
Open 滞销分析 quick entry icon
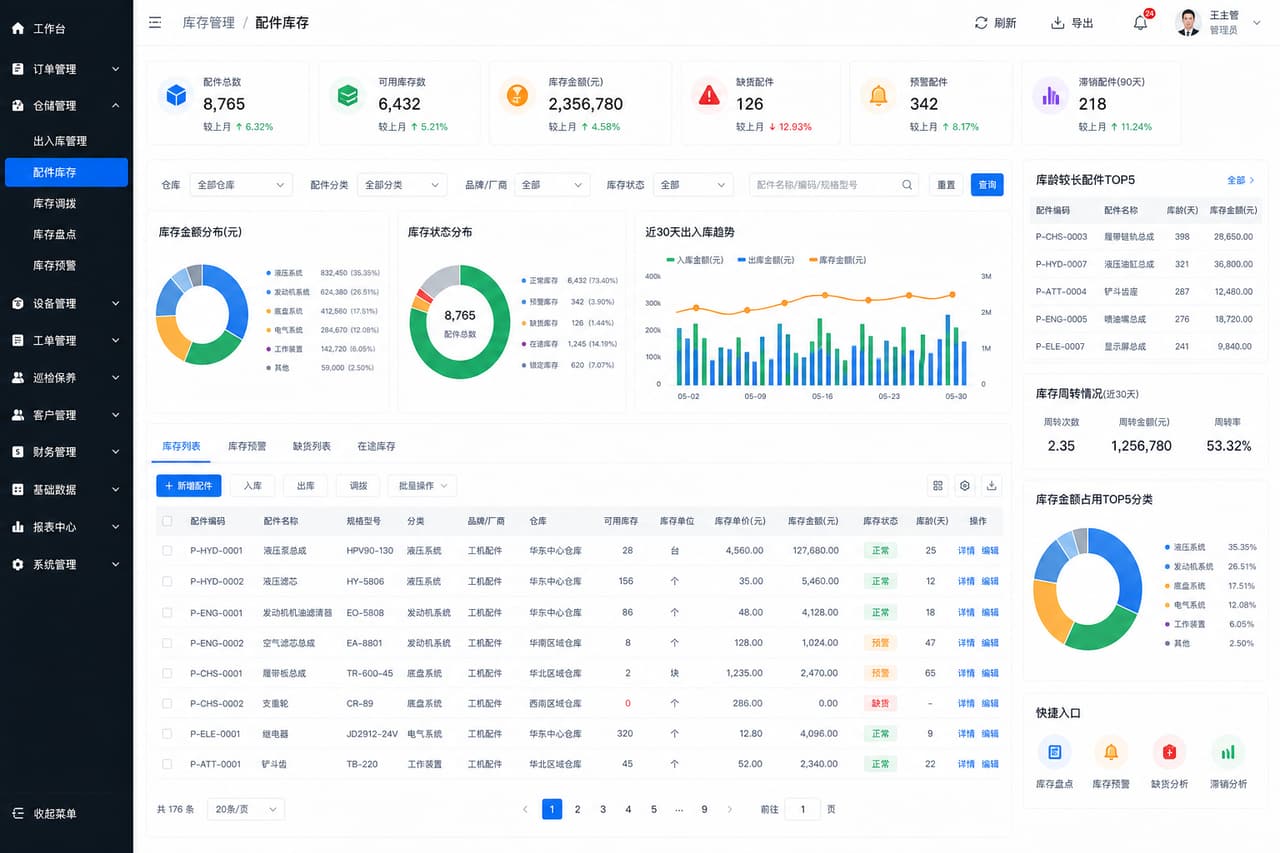1228,752
